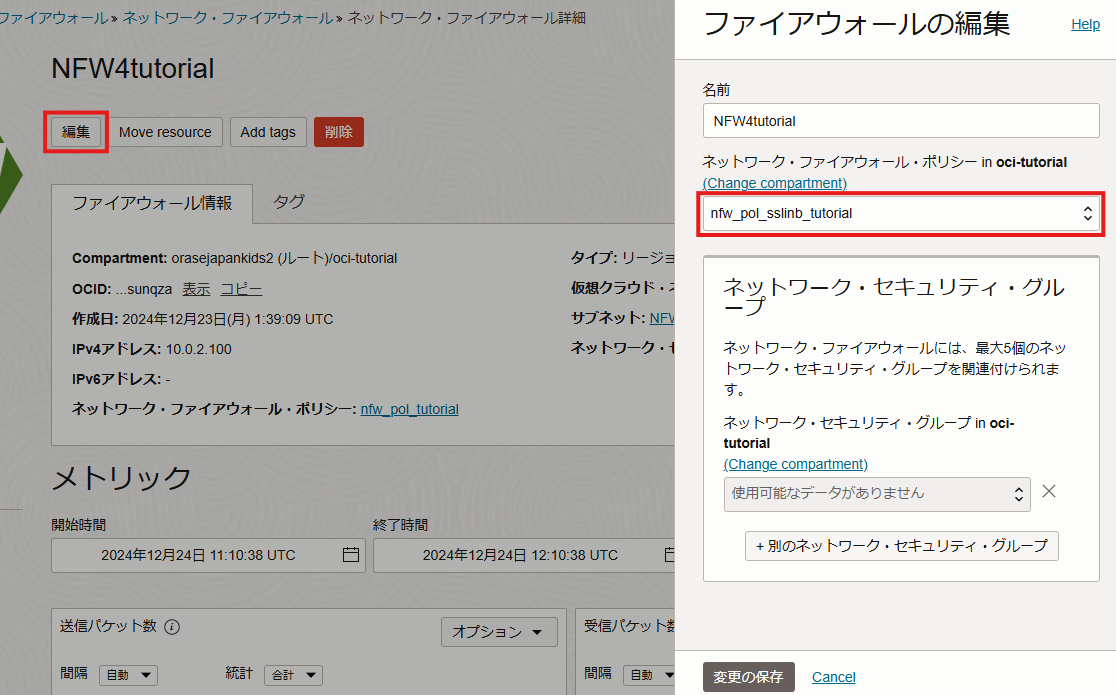
Task: Click the X icon beside security group dropdown
Action: click(x=1049, y=492)
